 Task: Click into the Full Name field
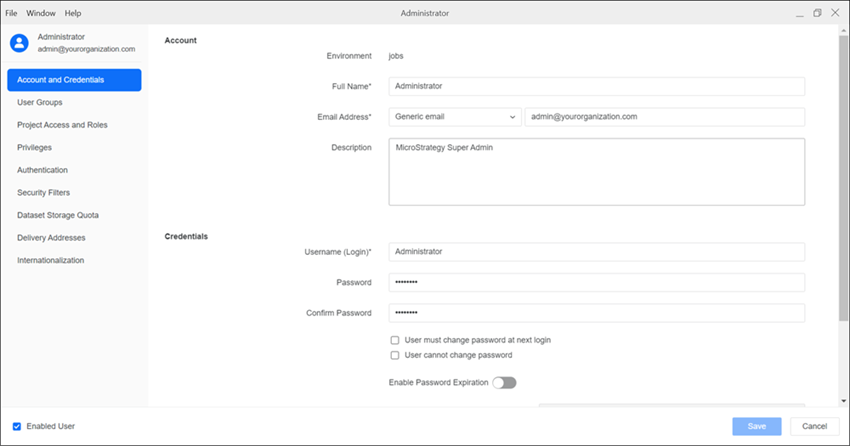pos(596,86)
